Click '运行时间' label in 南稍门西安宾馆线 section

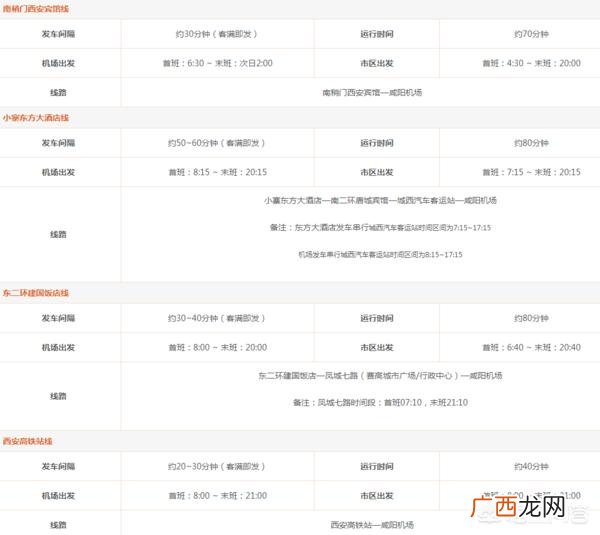(x=377, y=34)
